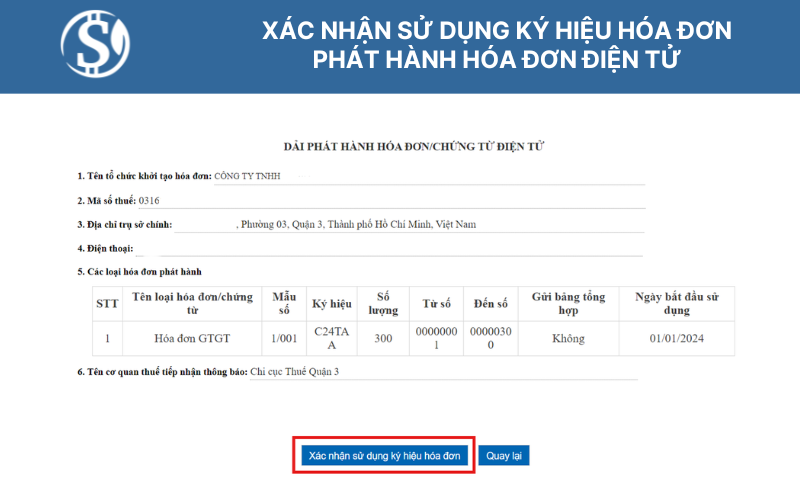Screen dimensions: 800x500
Task: Click tax office 'Chi cục Thuế Quận 3'
Action: point(294,371)
